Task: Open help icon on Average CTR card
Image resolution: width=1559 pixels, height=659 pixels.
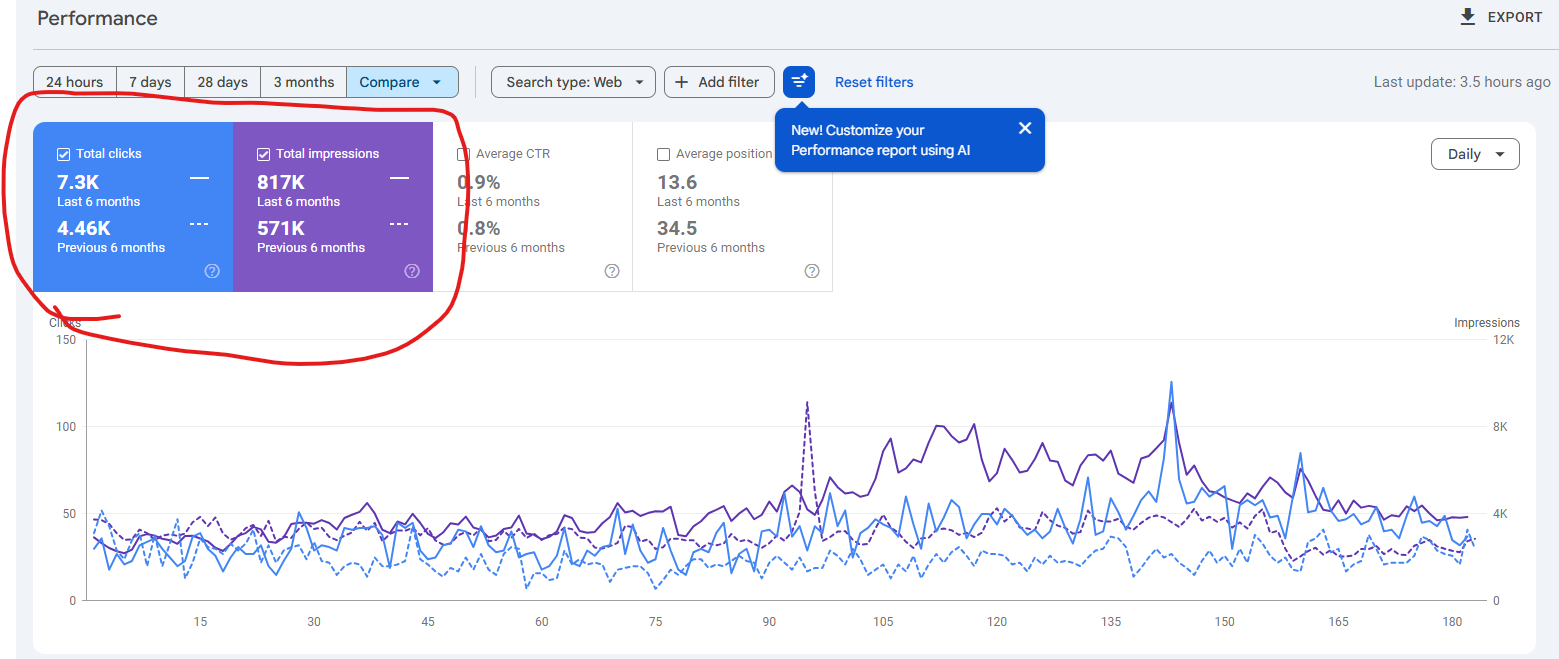Action: [612, 271]
